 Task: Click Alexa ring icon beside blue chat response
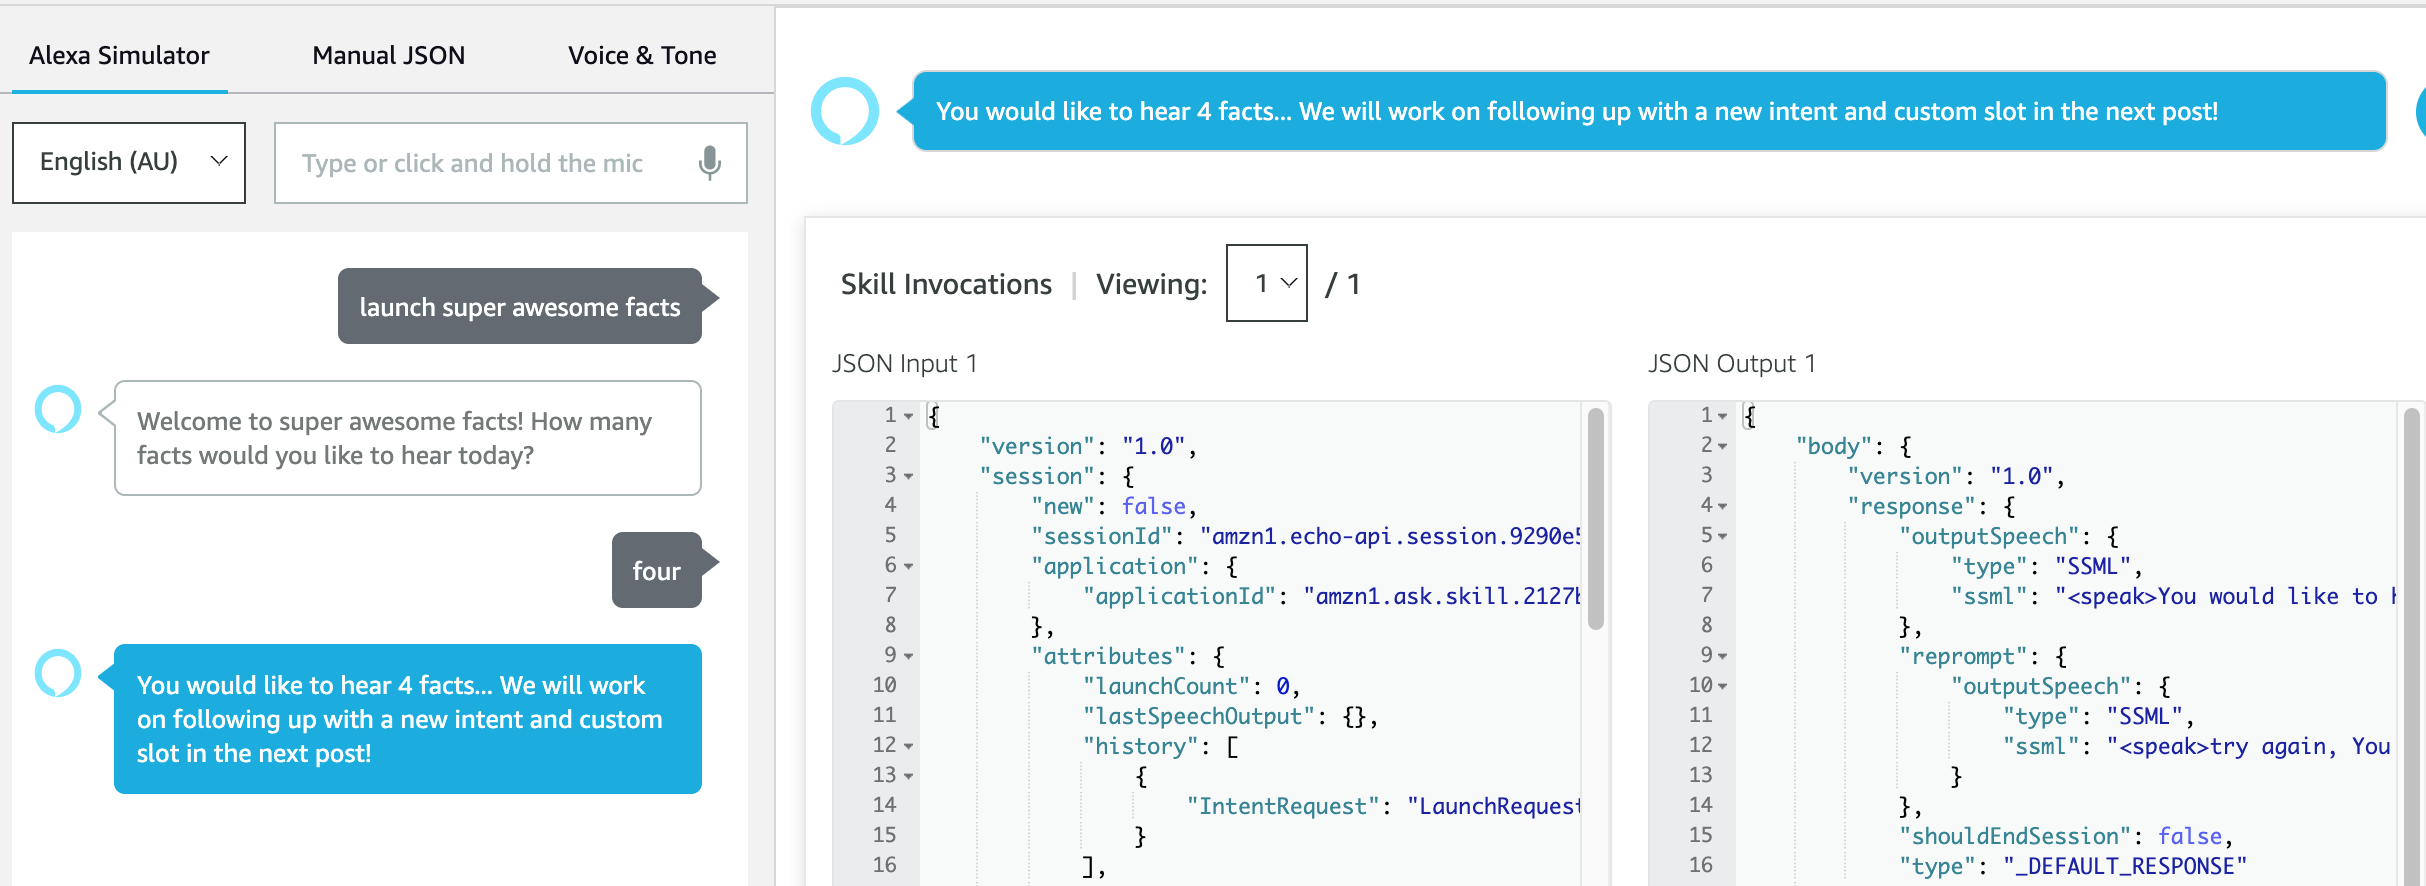(x=58, y=673)
